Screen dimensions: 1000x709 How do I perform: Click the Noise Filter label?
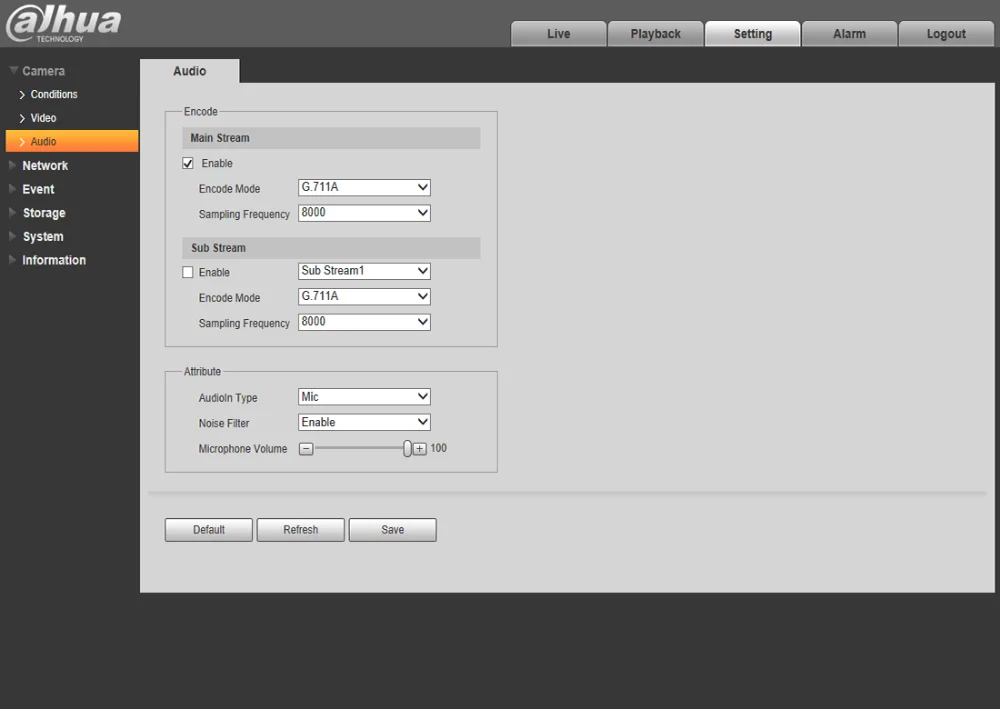point(224,423)
